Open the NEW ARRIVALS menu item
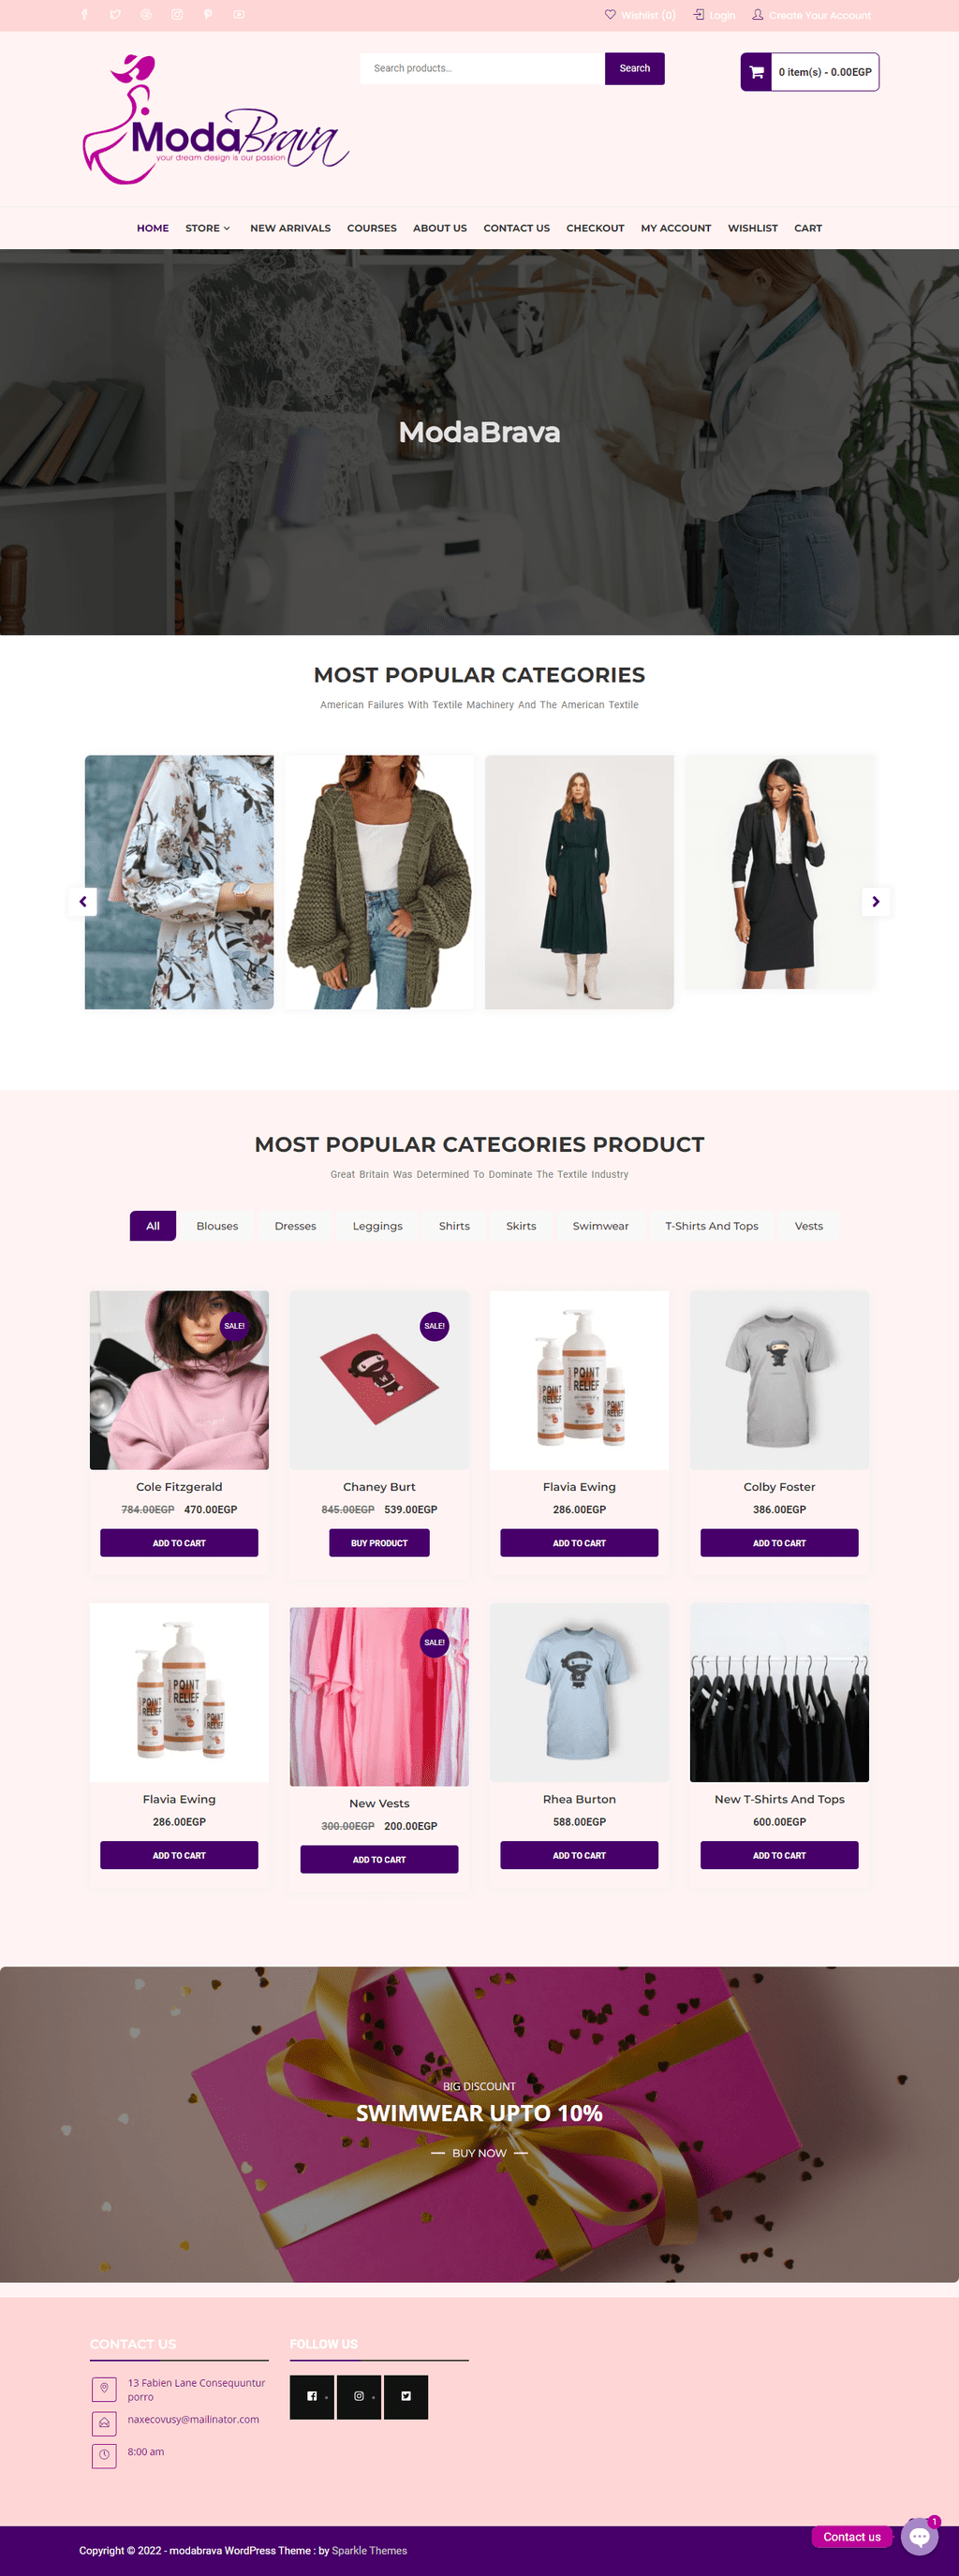 coord(290,228)
